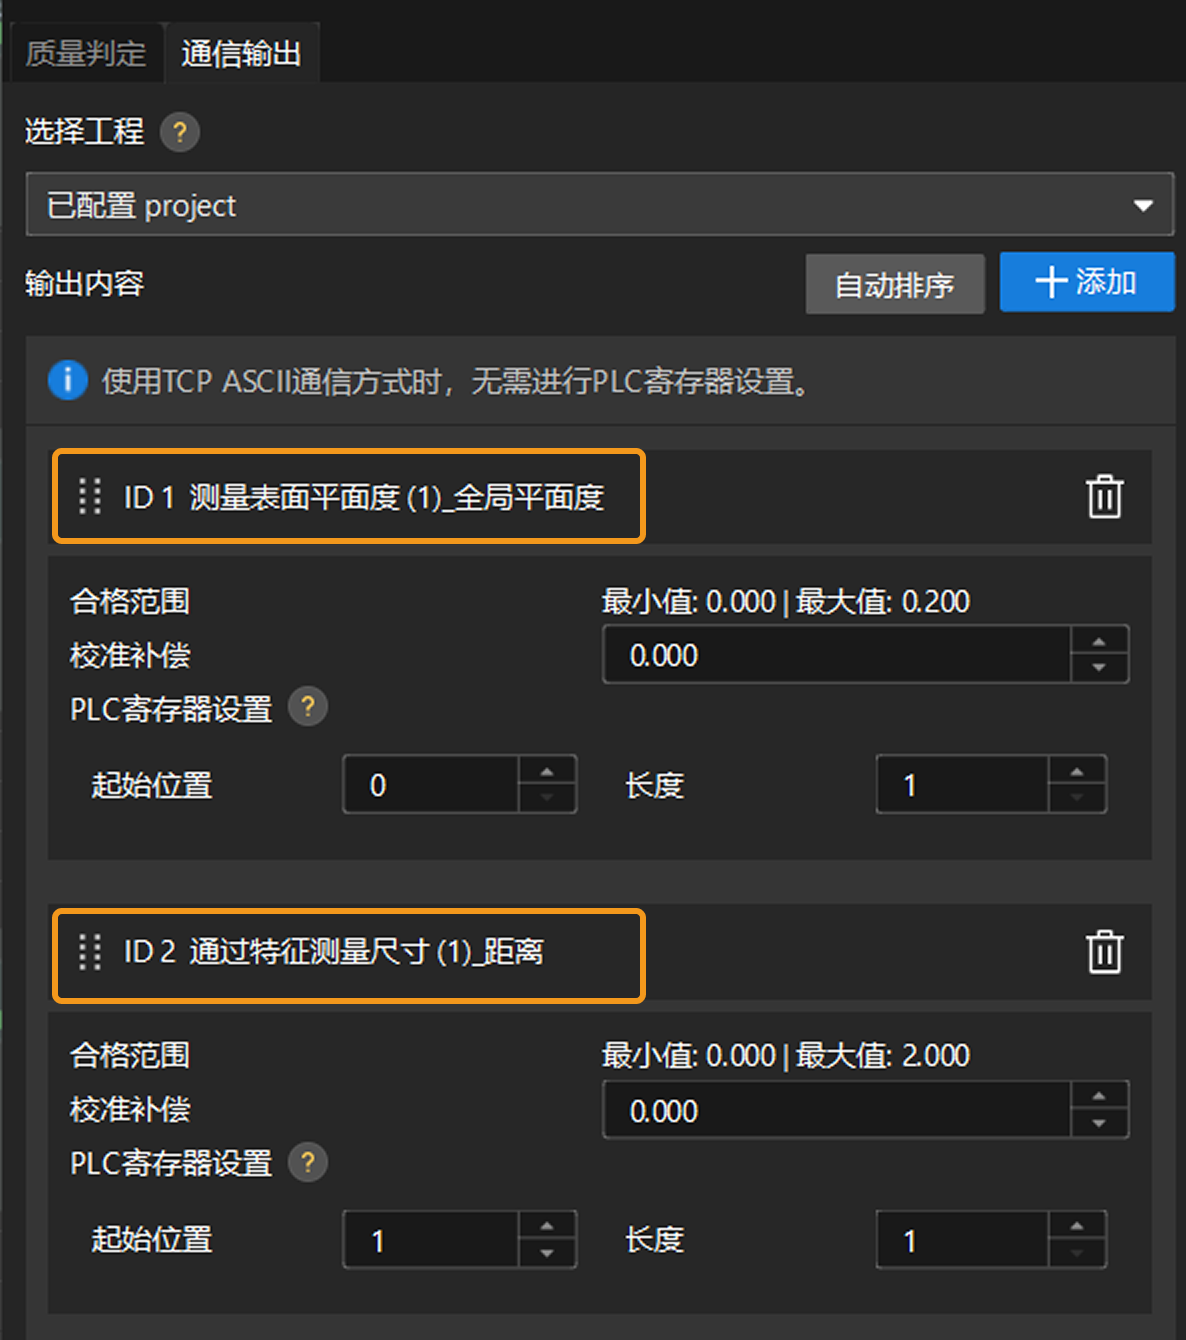Open PLC寄存器设置 help for ID 2
Viewport: 1186px width, 1340px height.
coord(308,1162)
